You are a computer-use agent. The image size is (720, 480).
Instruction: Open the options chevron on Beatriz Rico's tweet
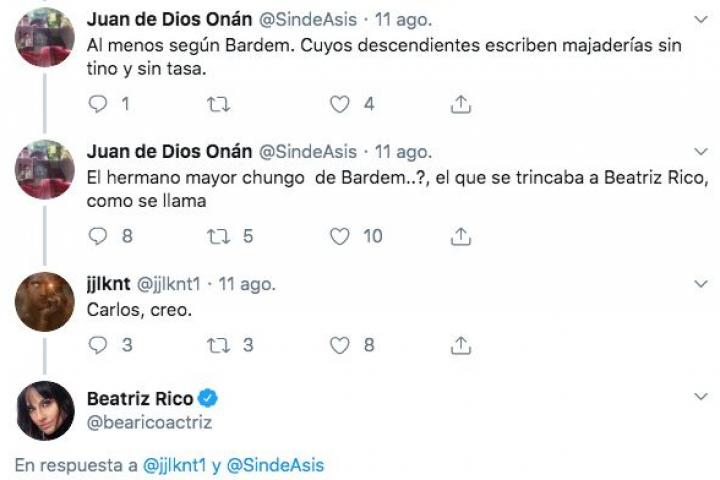click(700, 399)
